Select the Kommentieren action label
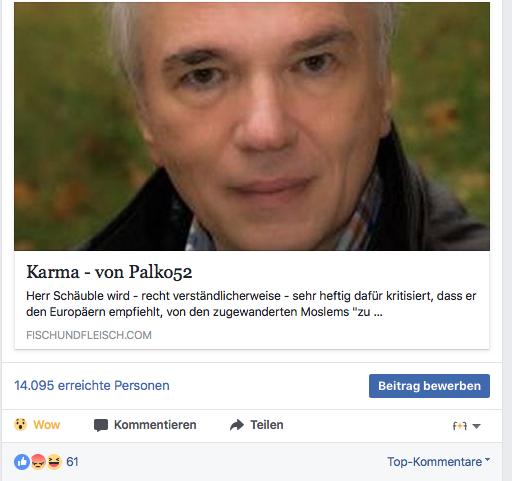This screenshot has width=512, height=481. click(155, 425)
